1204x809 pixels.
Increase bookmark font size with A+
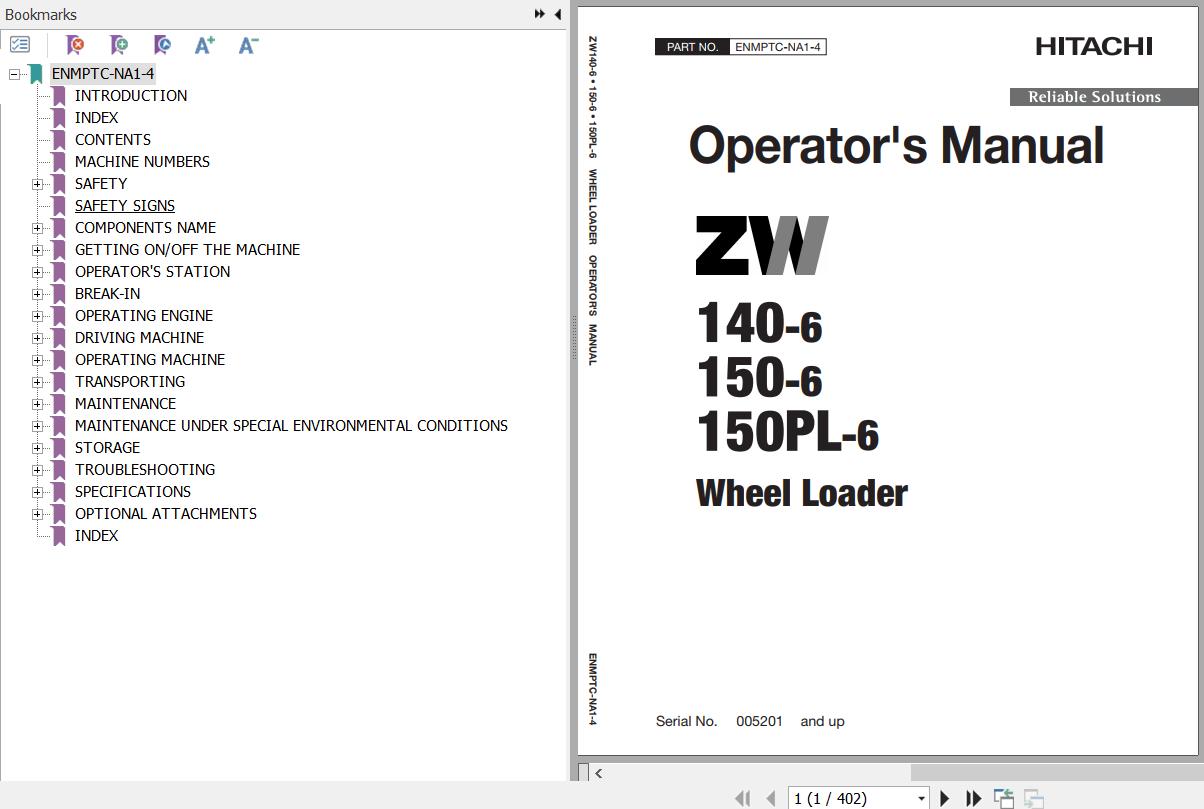pyautogui.click(x=205, y=45)
